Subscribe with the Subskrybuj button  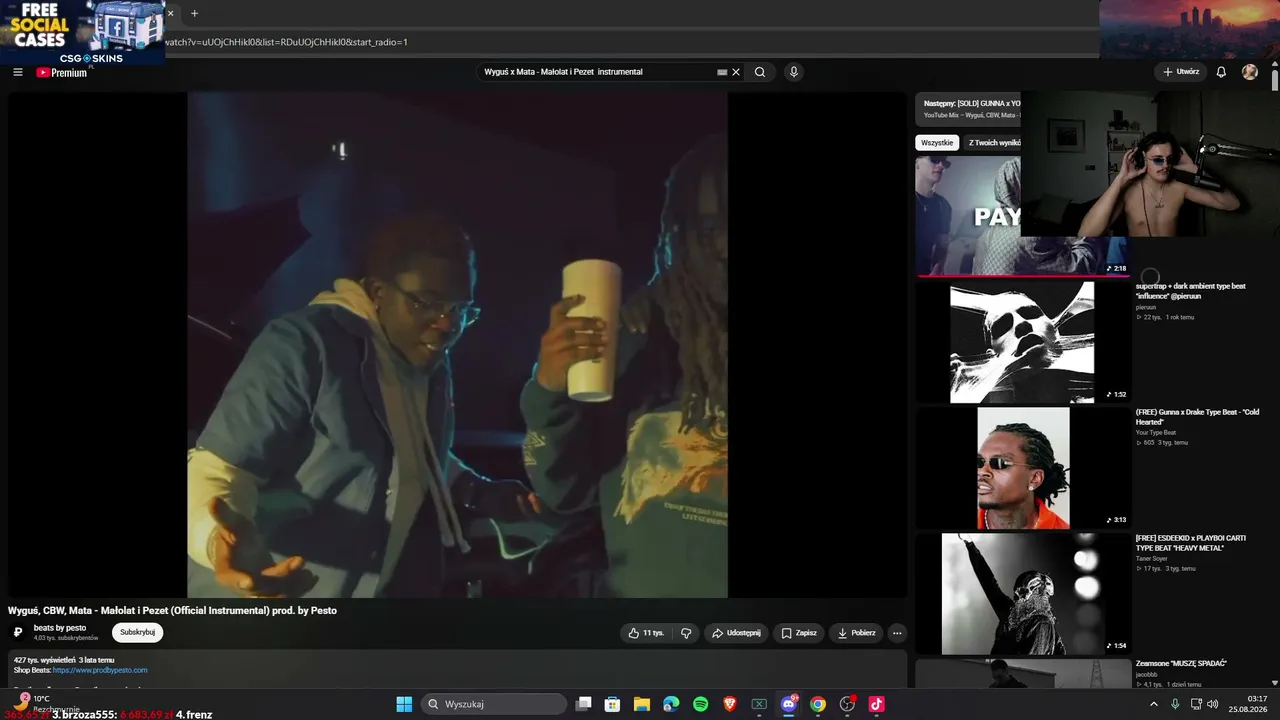(137, 632)
